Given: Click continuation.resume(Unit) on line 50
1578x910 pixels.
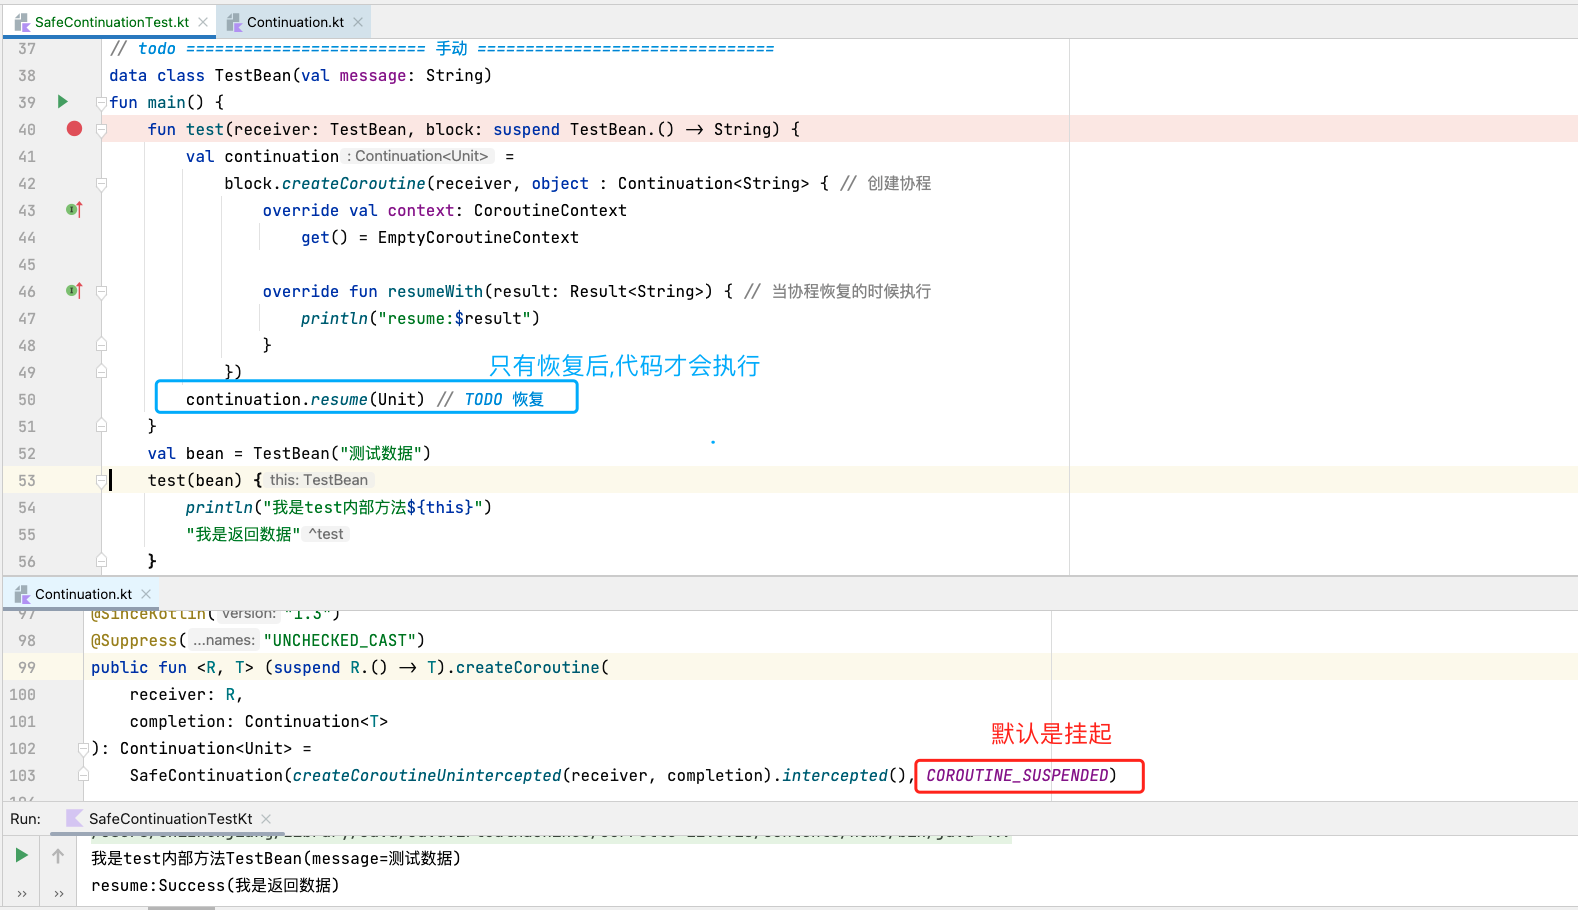Looking at the screenshot, I should [305, 399].
